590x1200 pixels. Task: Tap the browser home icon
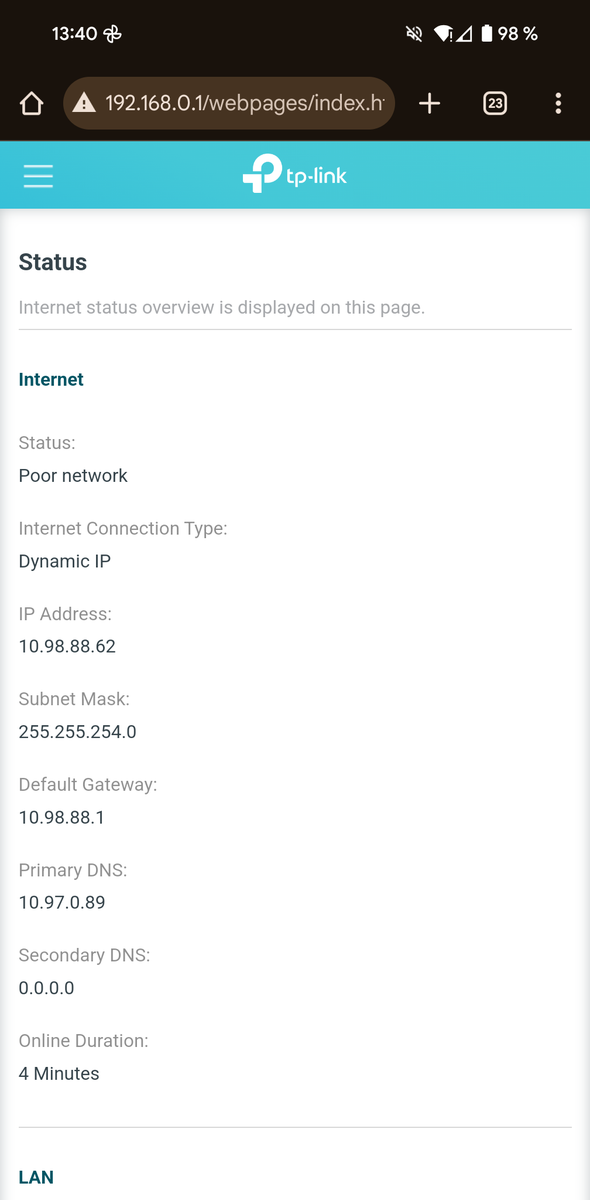31,103
